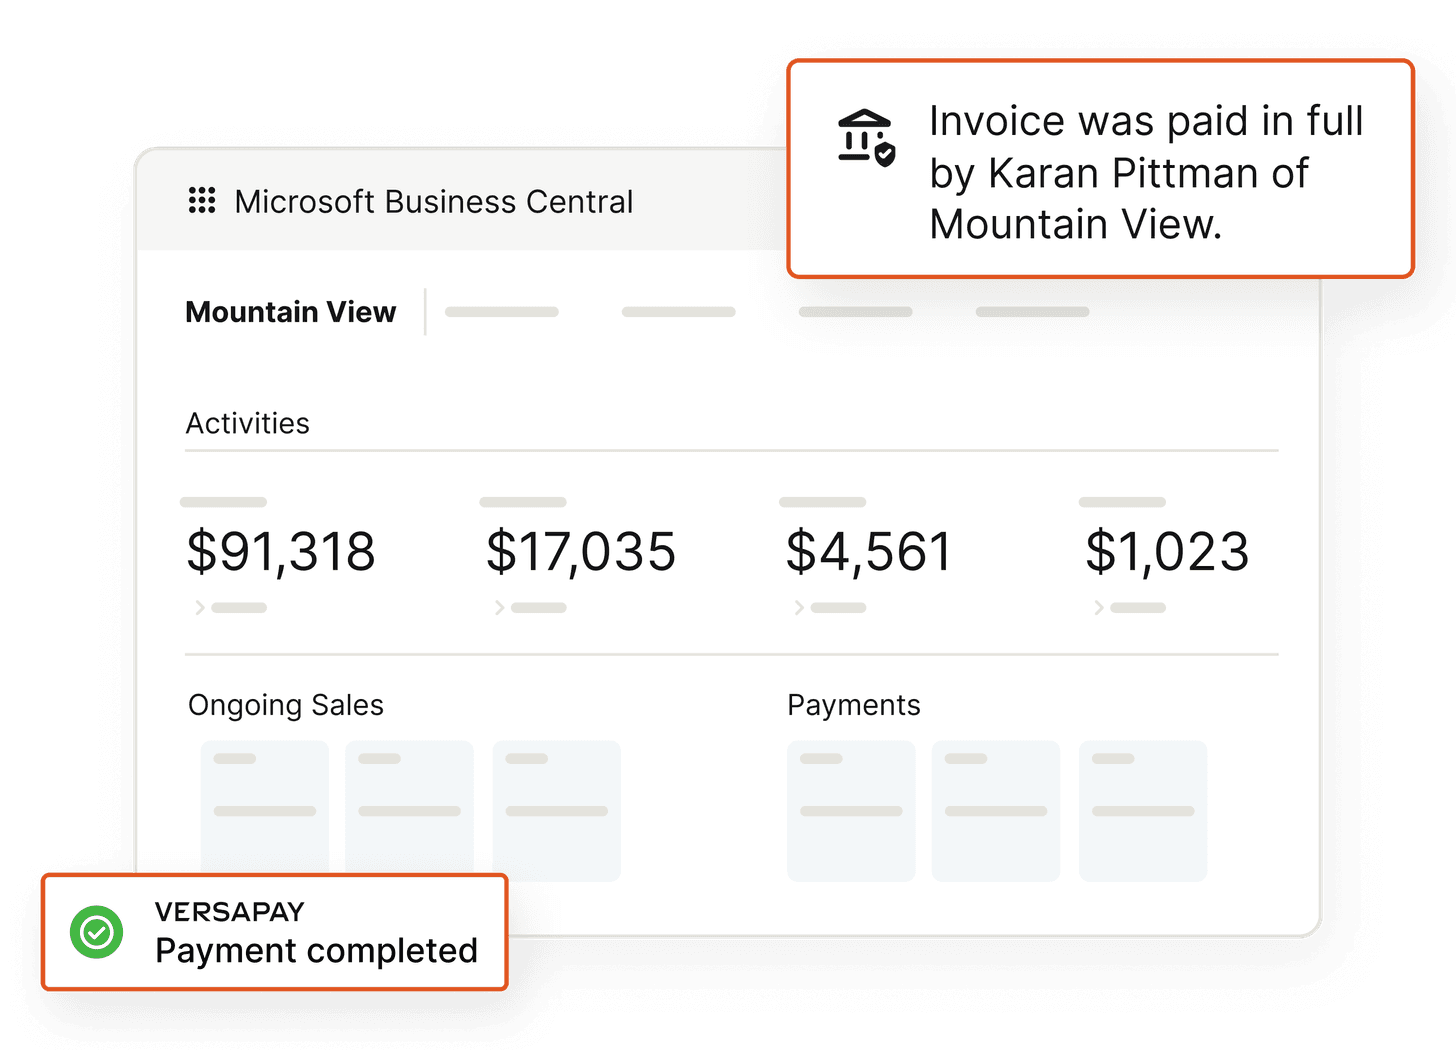
Task: Click the Payments heading
Action: point(854,705)
